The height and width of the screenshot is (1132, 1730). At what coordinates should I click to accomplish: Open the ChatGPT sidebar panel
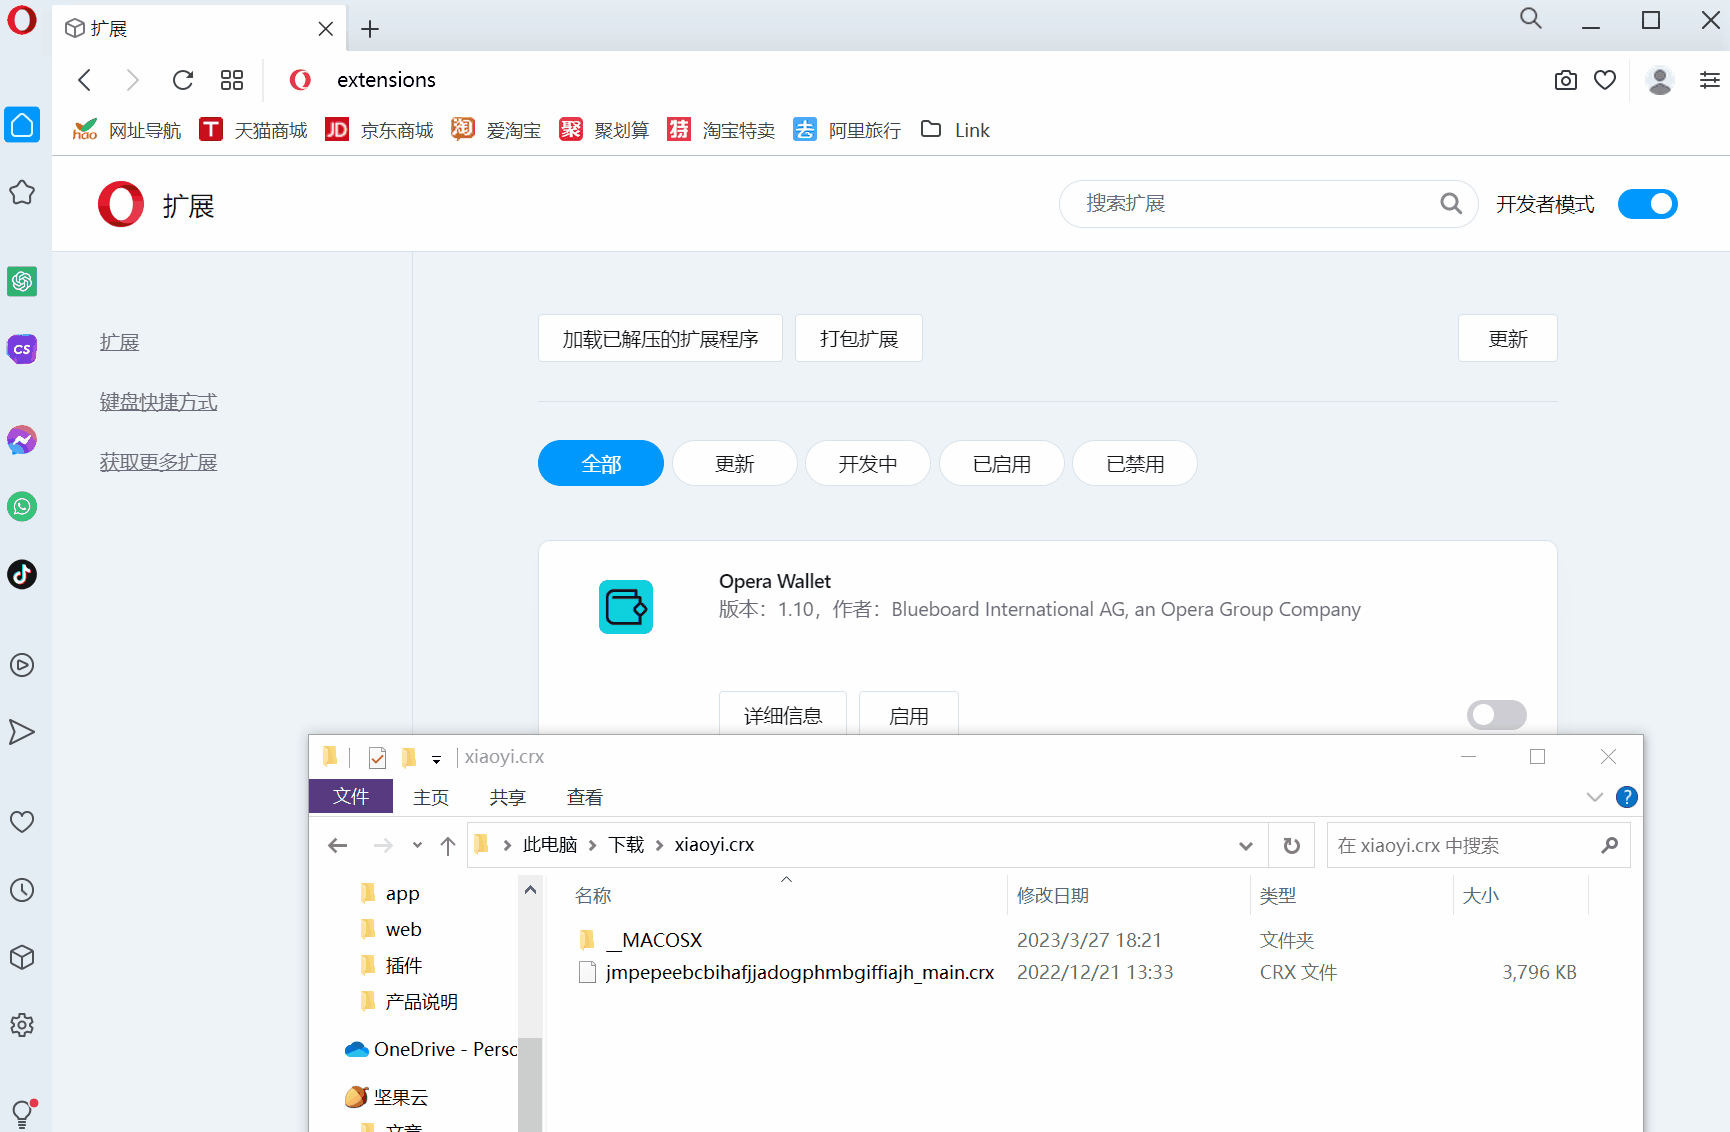tap(22, 282)
